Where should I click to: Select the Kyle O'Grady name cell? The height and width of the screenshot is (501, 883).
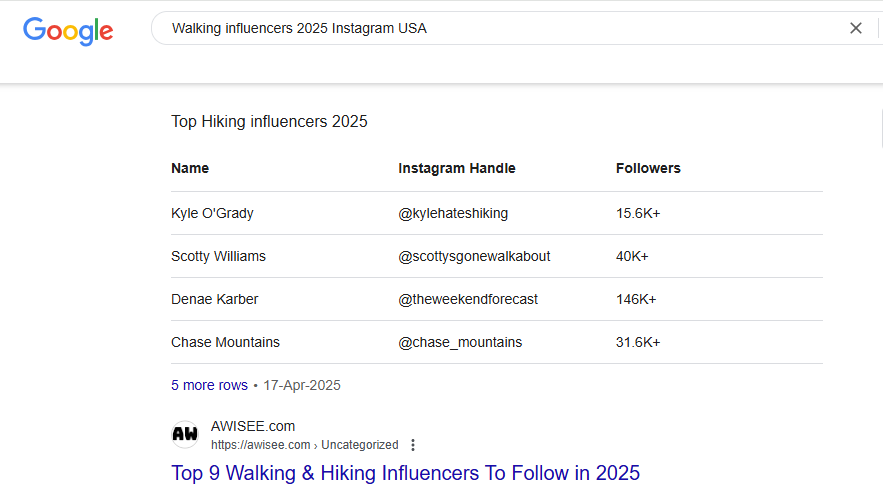[x=212, y=213]
